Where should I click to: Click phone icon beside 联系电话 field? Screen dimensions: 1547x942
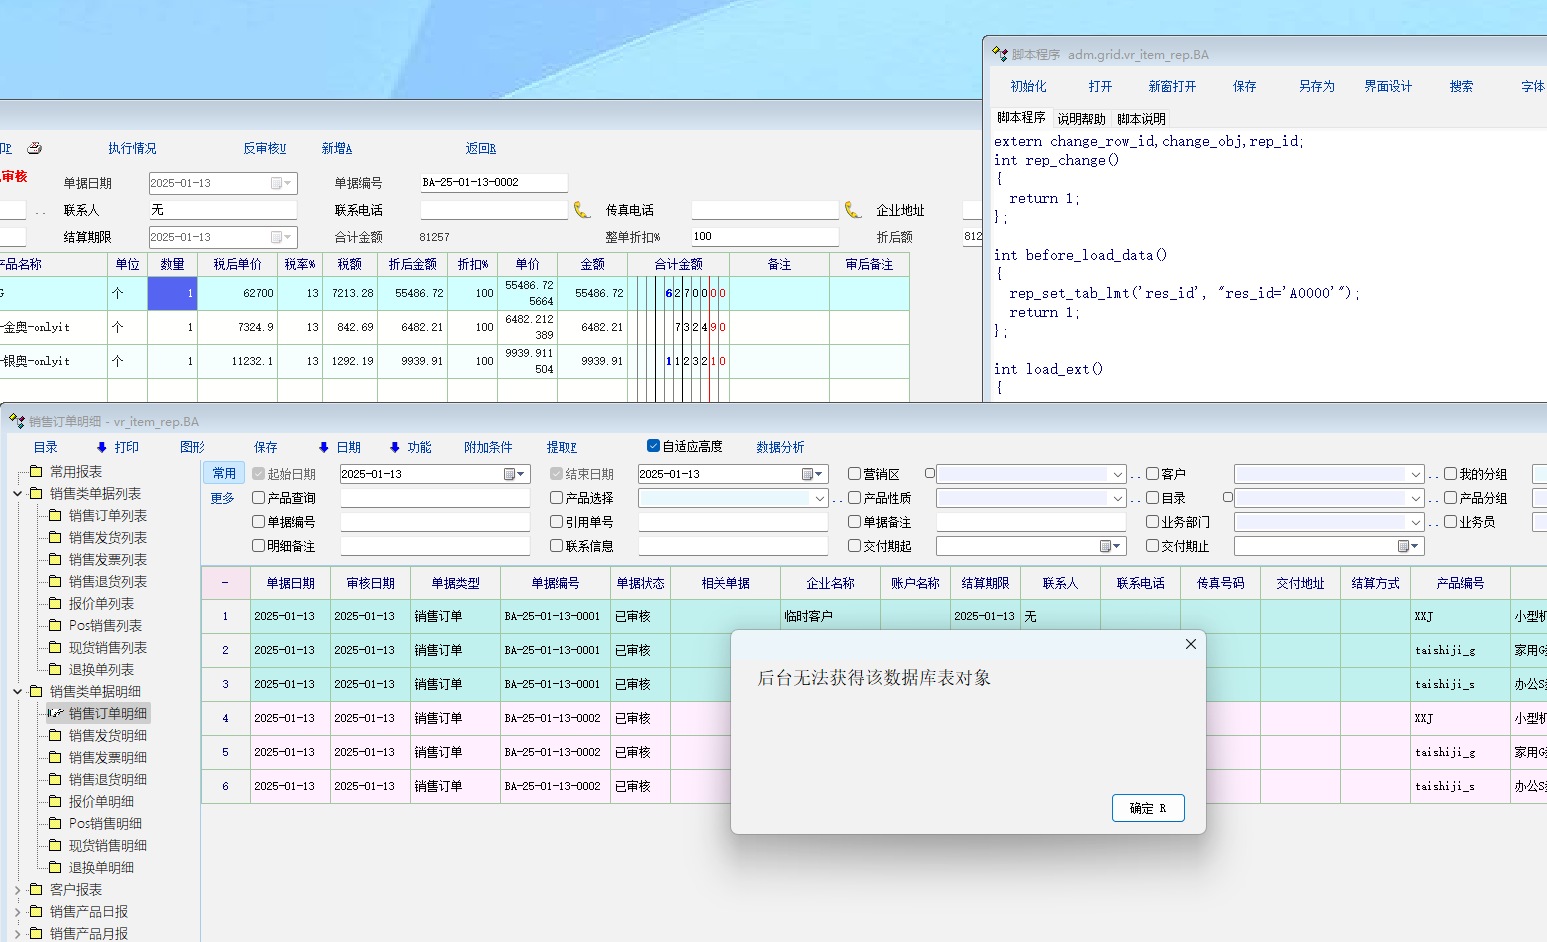click(x=582, y=210)
